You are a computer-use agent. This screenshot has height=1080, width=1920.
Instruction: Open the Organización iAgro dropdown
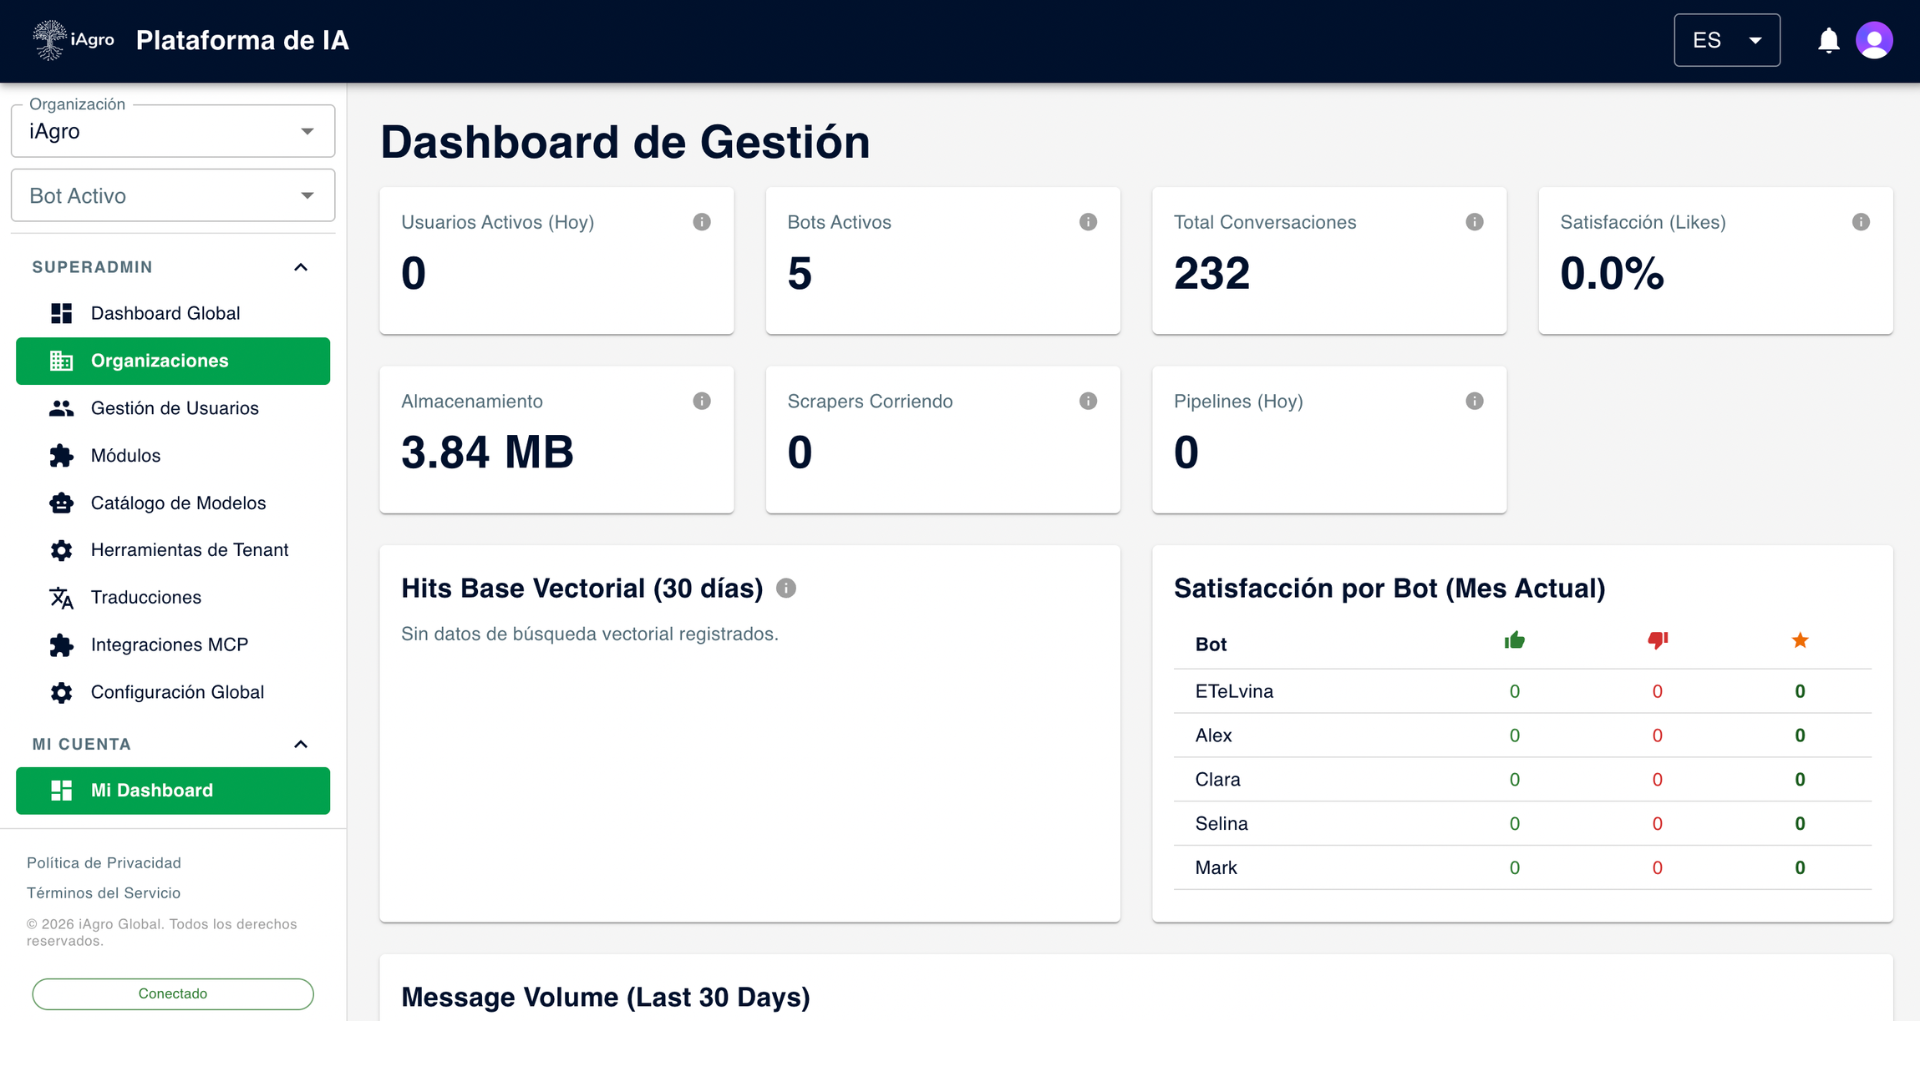point(172,131)
